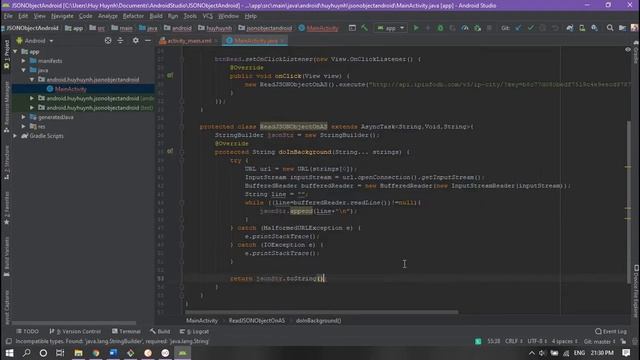640x360 pixels.
Task: Collapse the java folder node
Action: [x=24, y=70]
